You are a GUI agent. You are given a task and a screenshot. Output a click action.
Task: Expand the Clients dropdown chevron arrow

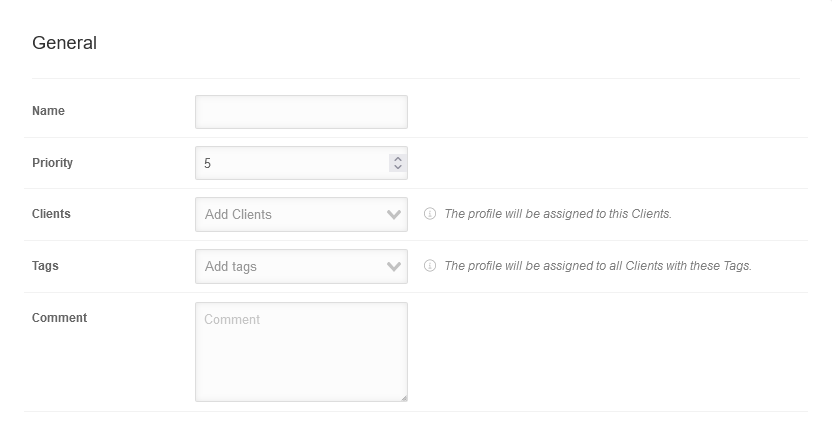(x=393, y=214)
